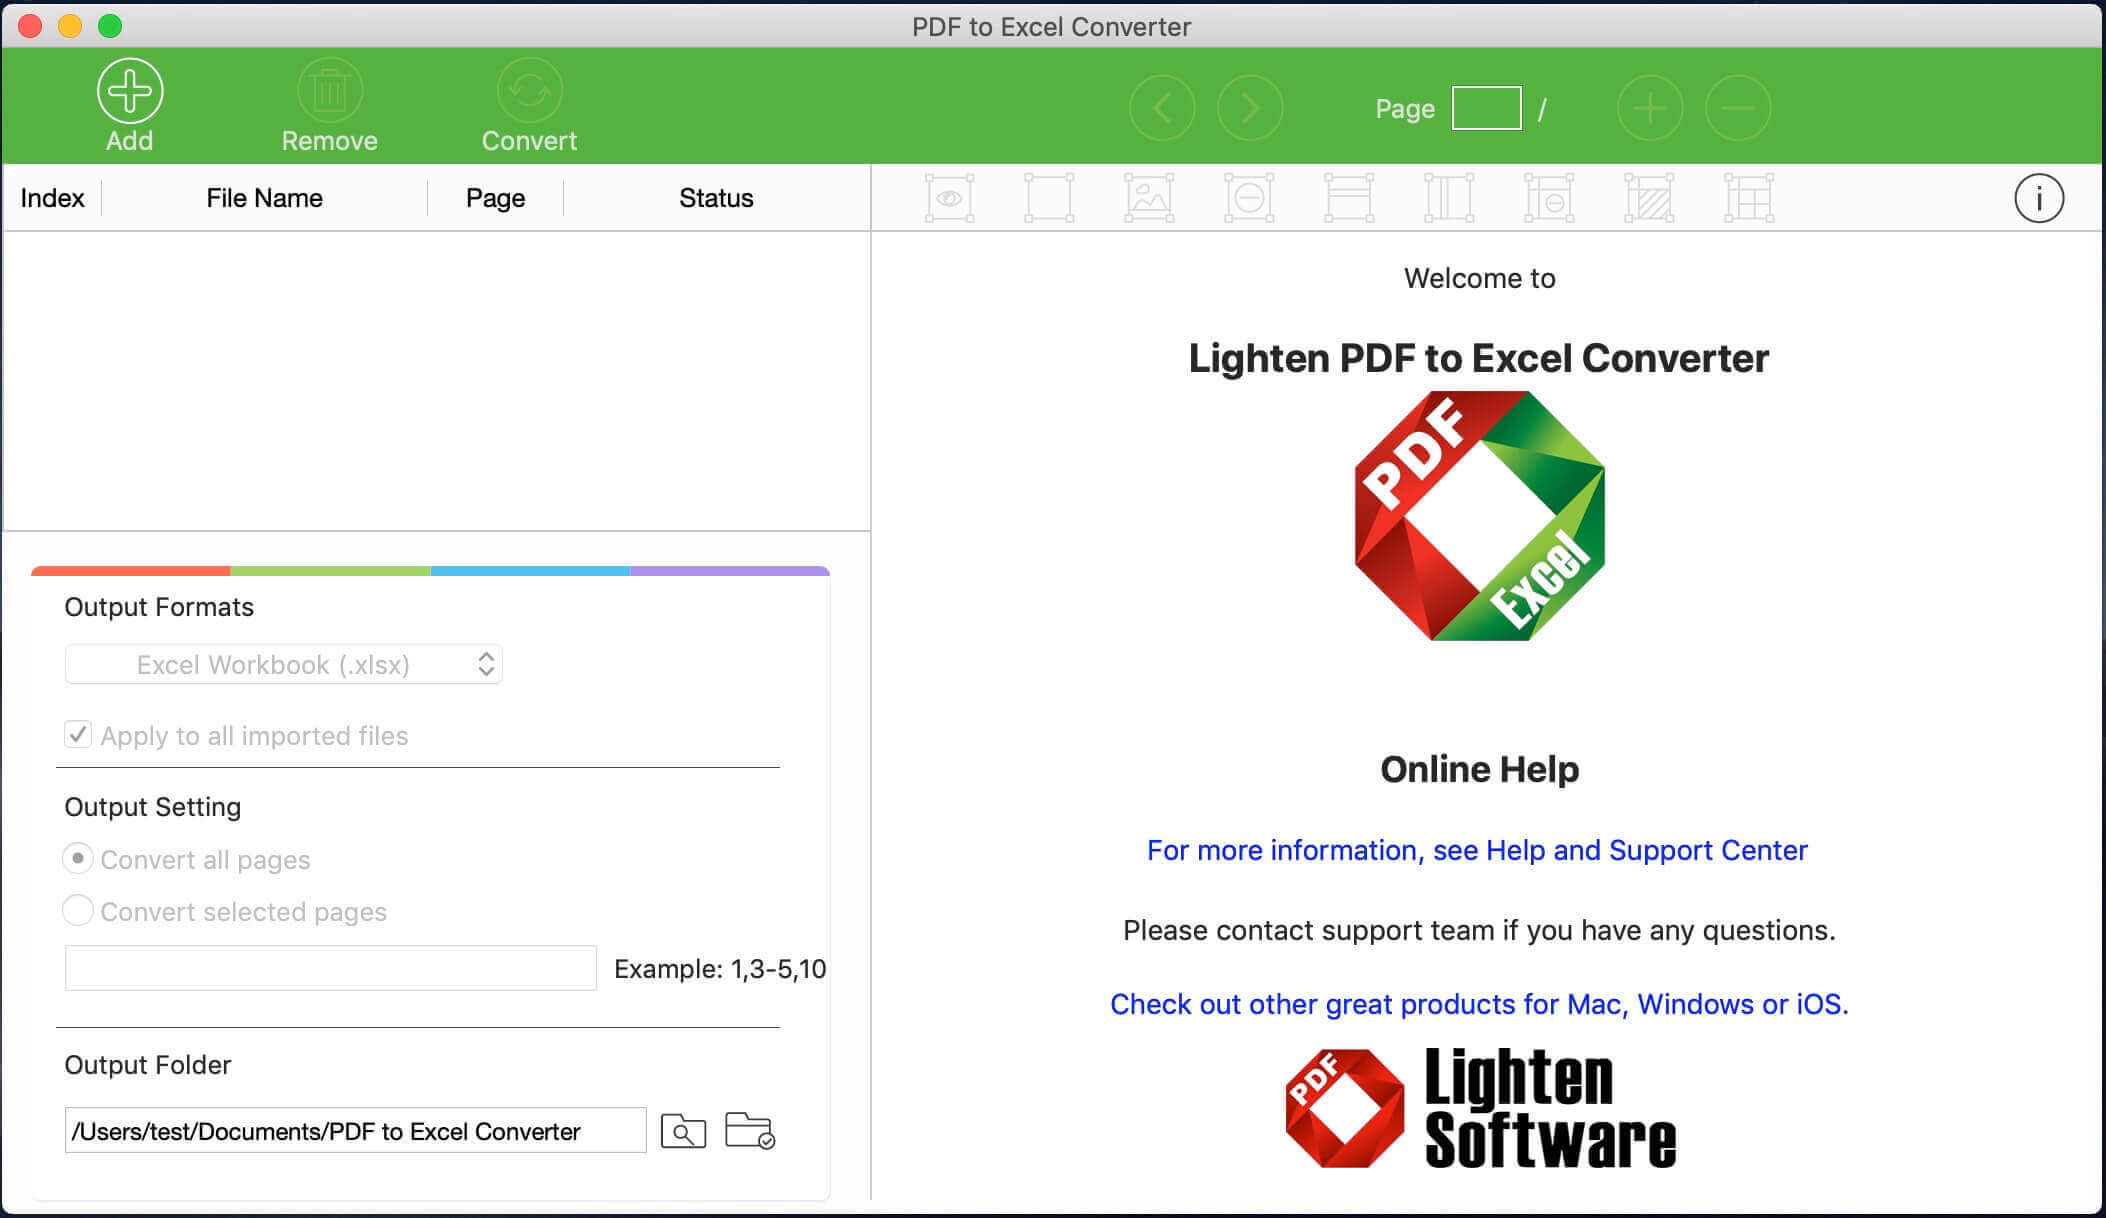The height and width of the screenshot is (1218, 2106).
Task: Select Convert selected pages option
Action: coord(78,911)
